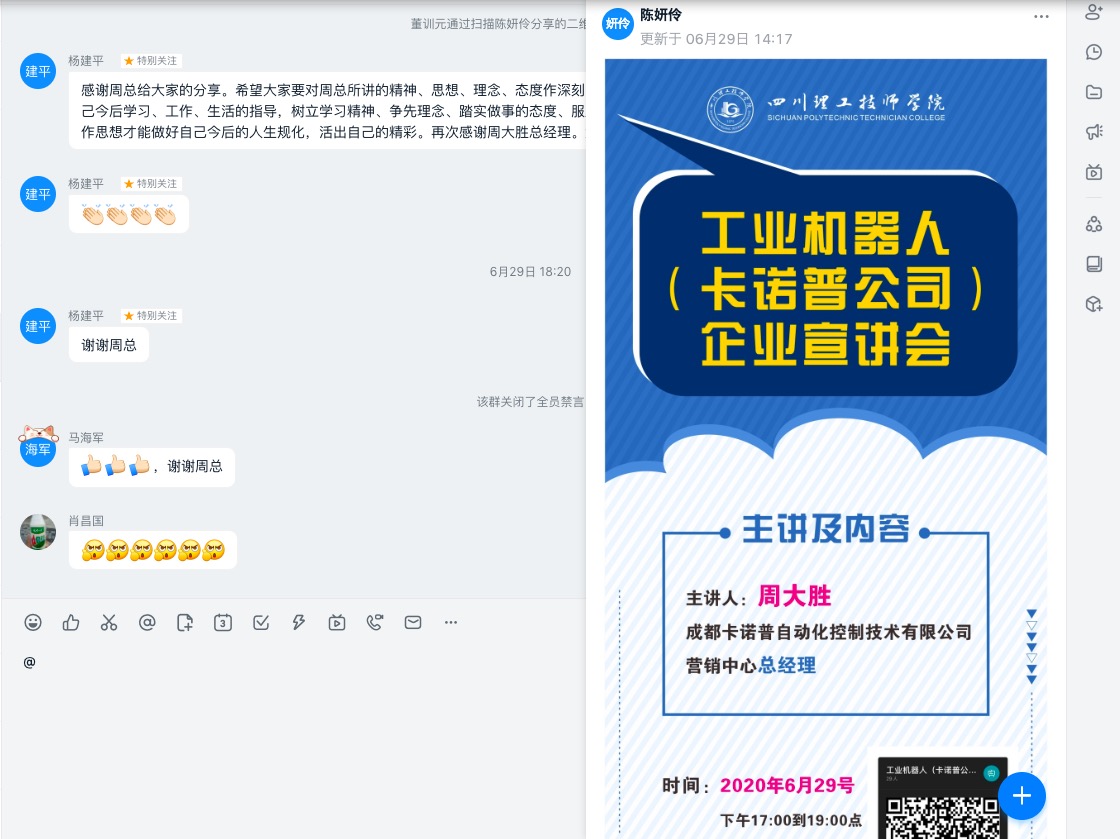Click the thumbs-up like icon in toolbar
The width and height of the screenshot is (1120, 839).
tap(71, 623)
